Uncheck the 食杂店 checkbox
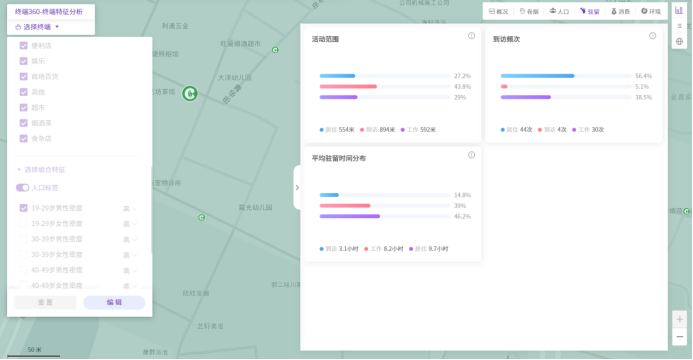This screenshot has width=693, height=360. pos(23,138)
